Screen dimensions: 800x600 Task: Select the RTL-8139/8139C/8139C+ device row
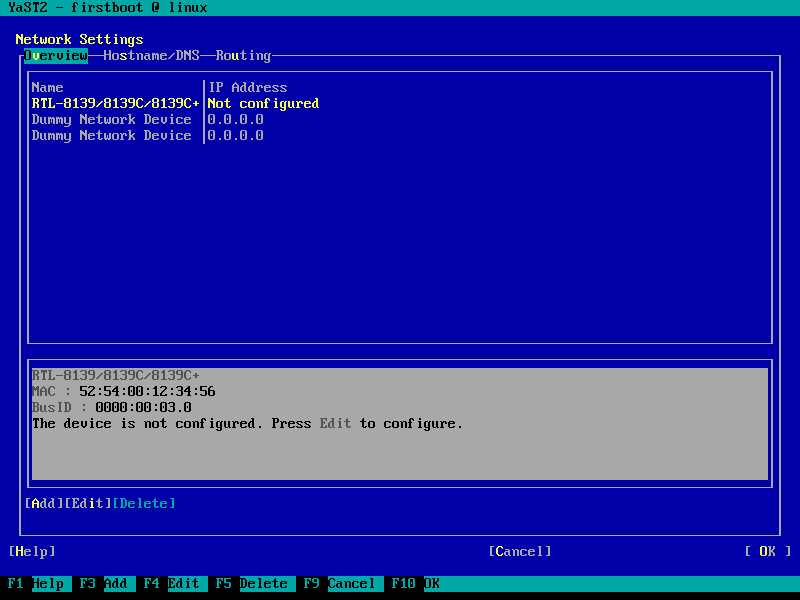[x=115, y=104]
